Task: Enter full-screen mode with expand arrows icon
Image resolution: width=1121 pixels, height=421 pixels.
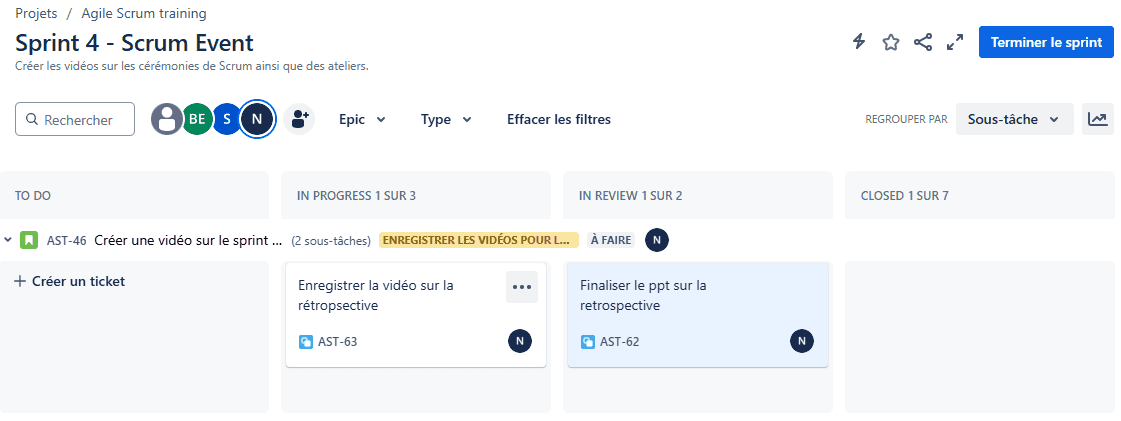Action: click(x=954, y=42)
